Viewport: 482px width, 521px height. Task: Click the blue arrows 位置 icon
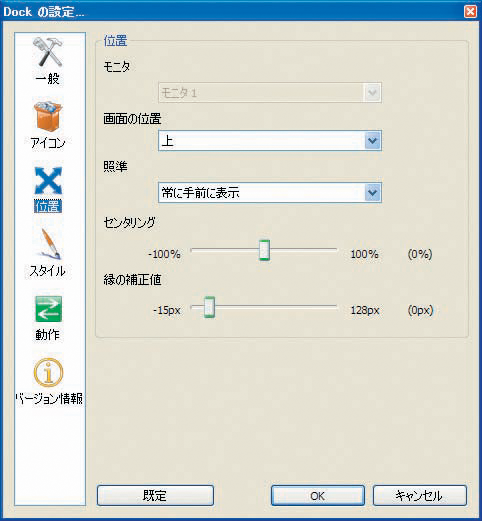[48, 181]
